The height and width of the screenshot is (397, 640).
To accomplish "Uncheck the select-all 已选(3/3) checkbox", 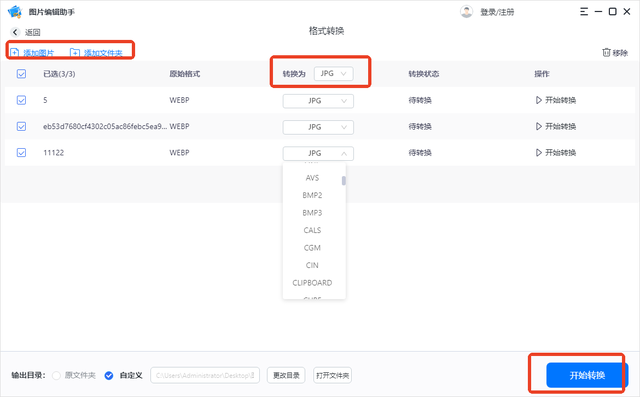I will (x=21, y=74).
